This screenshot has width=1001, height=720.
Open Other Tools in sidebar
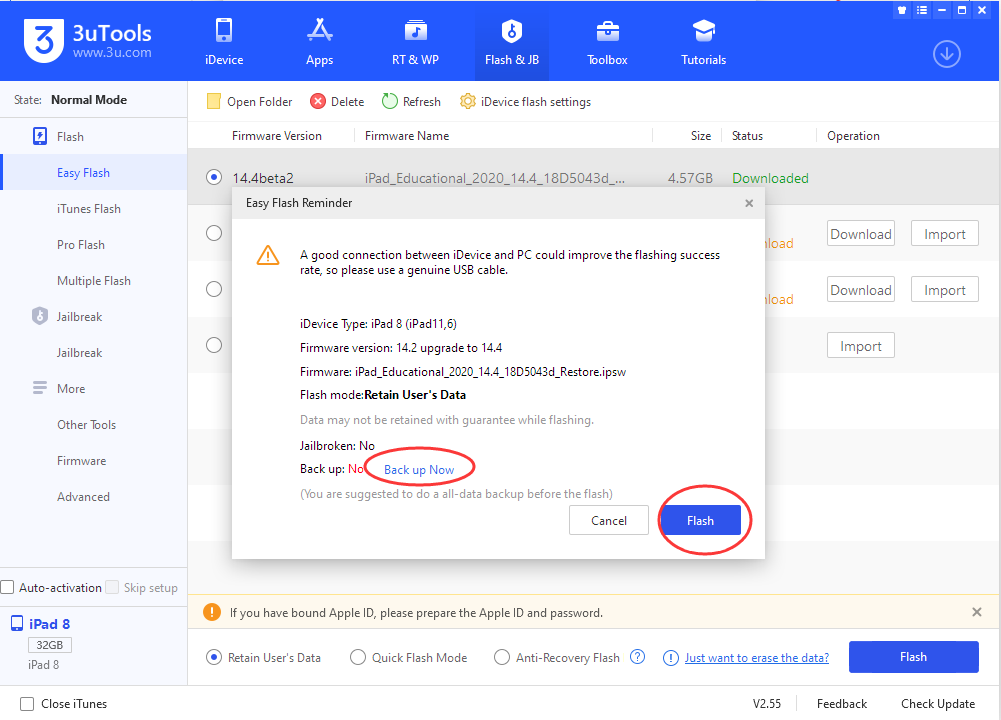pos(86,424)
